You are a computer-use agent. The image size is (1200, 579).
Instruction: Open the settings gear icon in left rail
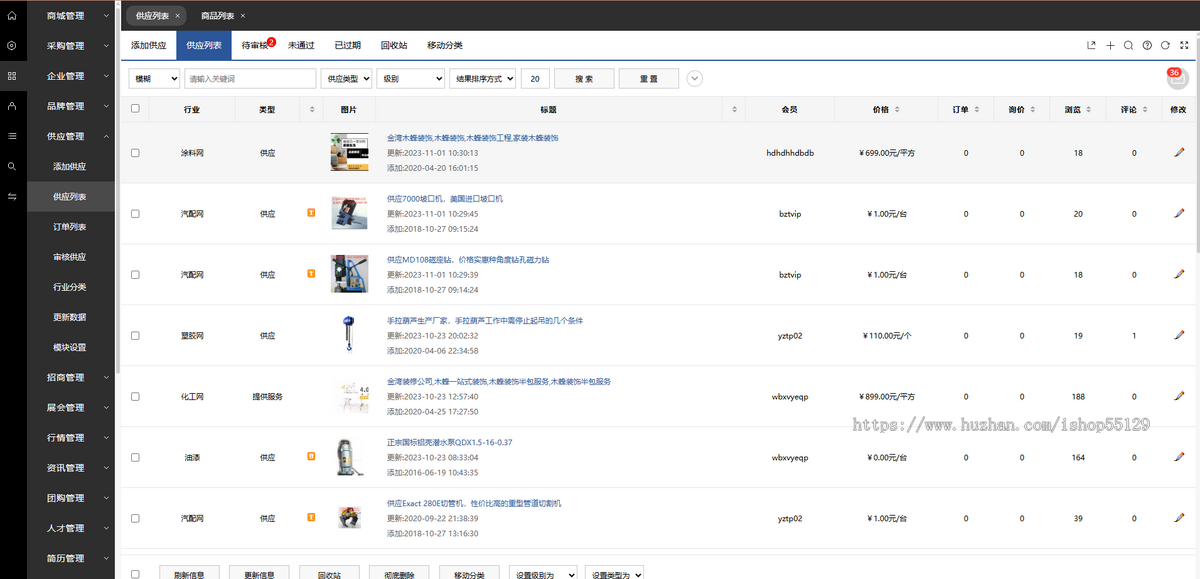[x=12, y=46]
